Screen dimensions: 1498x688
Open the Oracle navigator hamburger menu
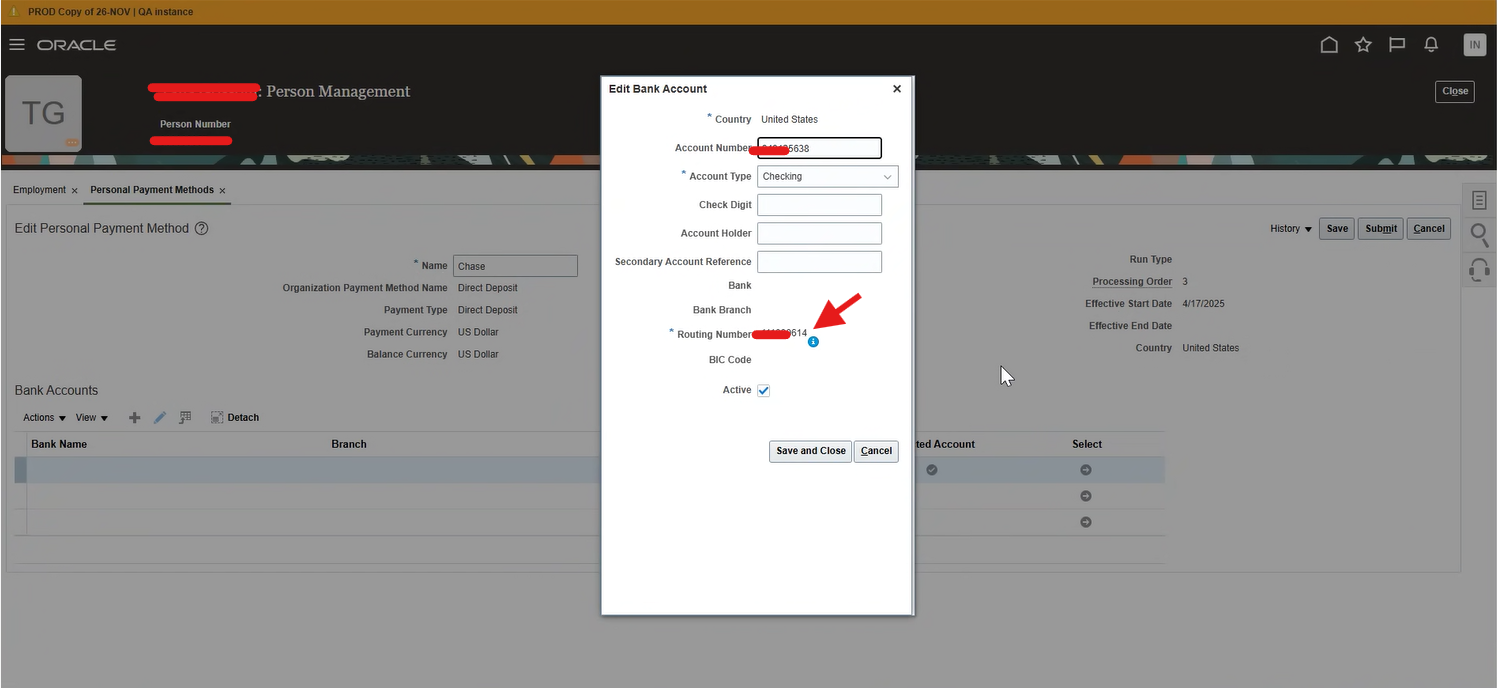pos(16,45)
